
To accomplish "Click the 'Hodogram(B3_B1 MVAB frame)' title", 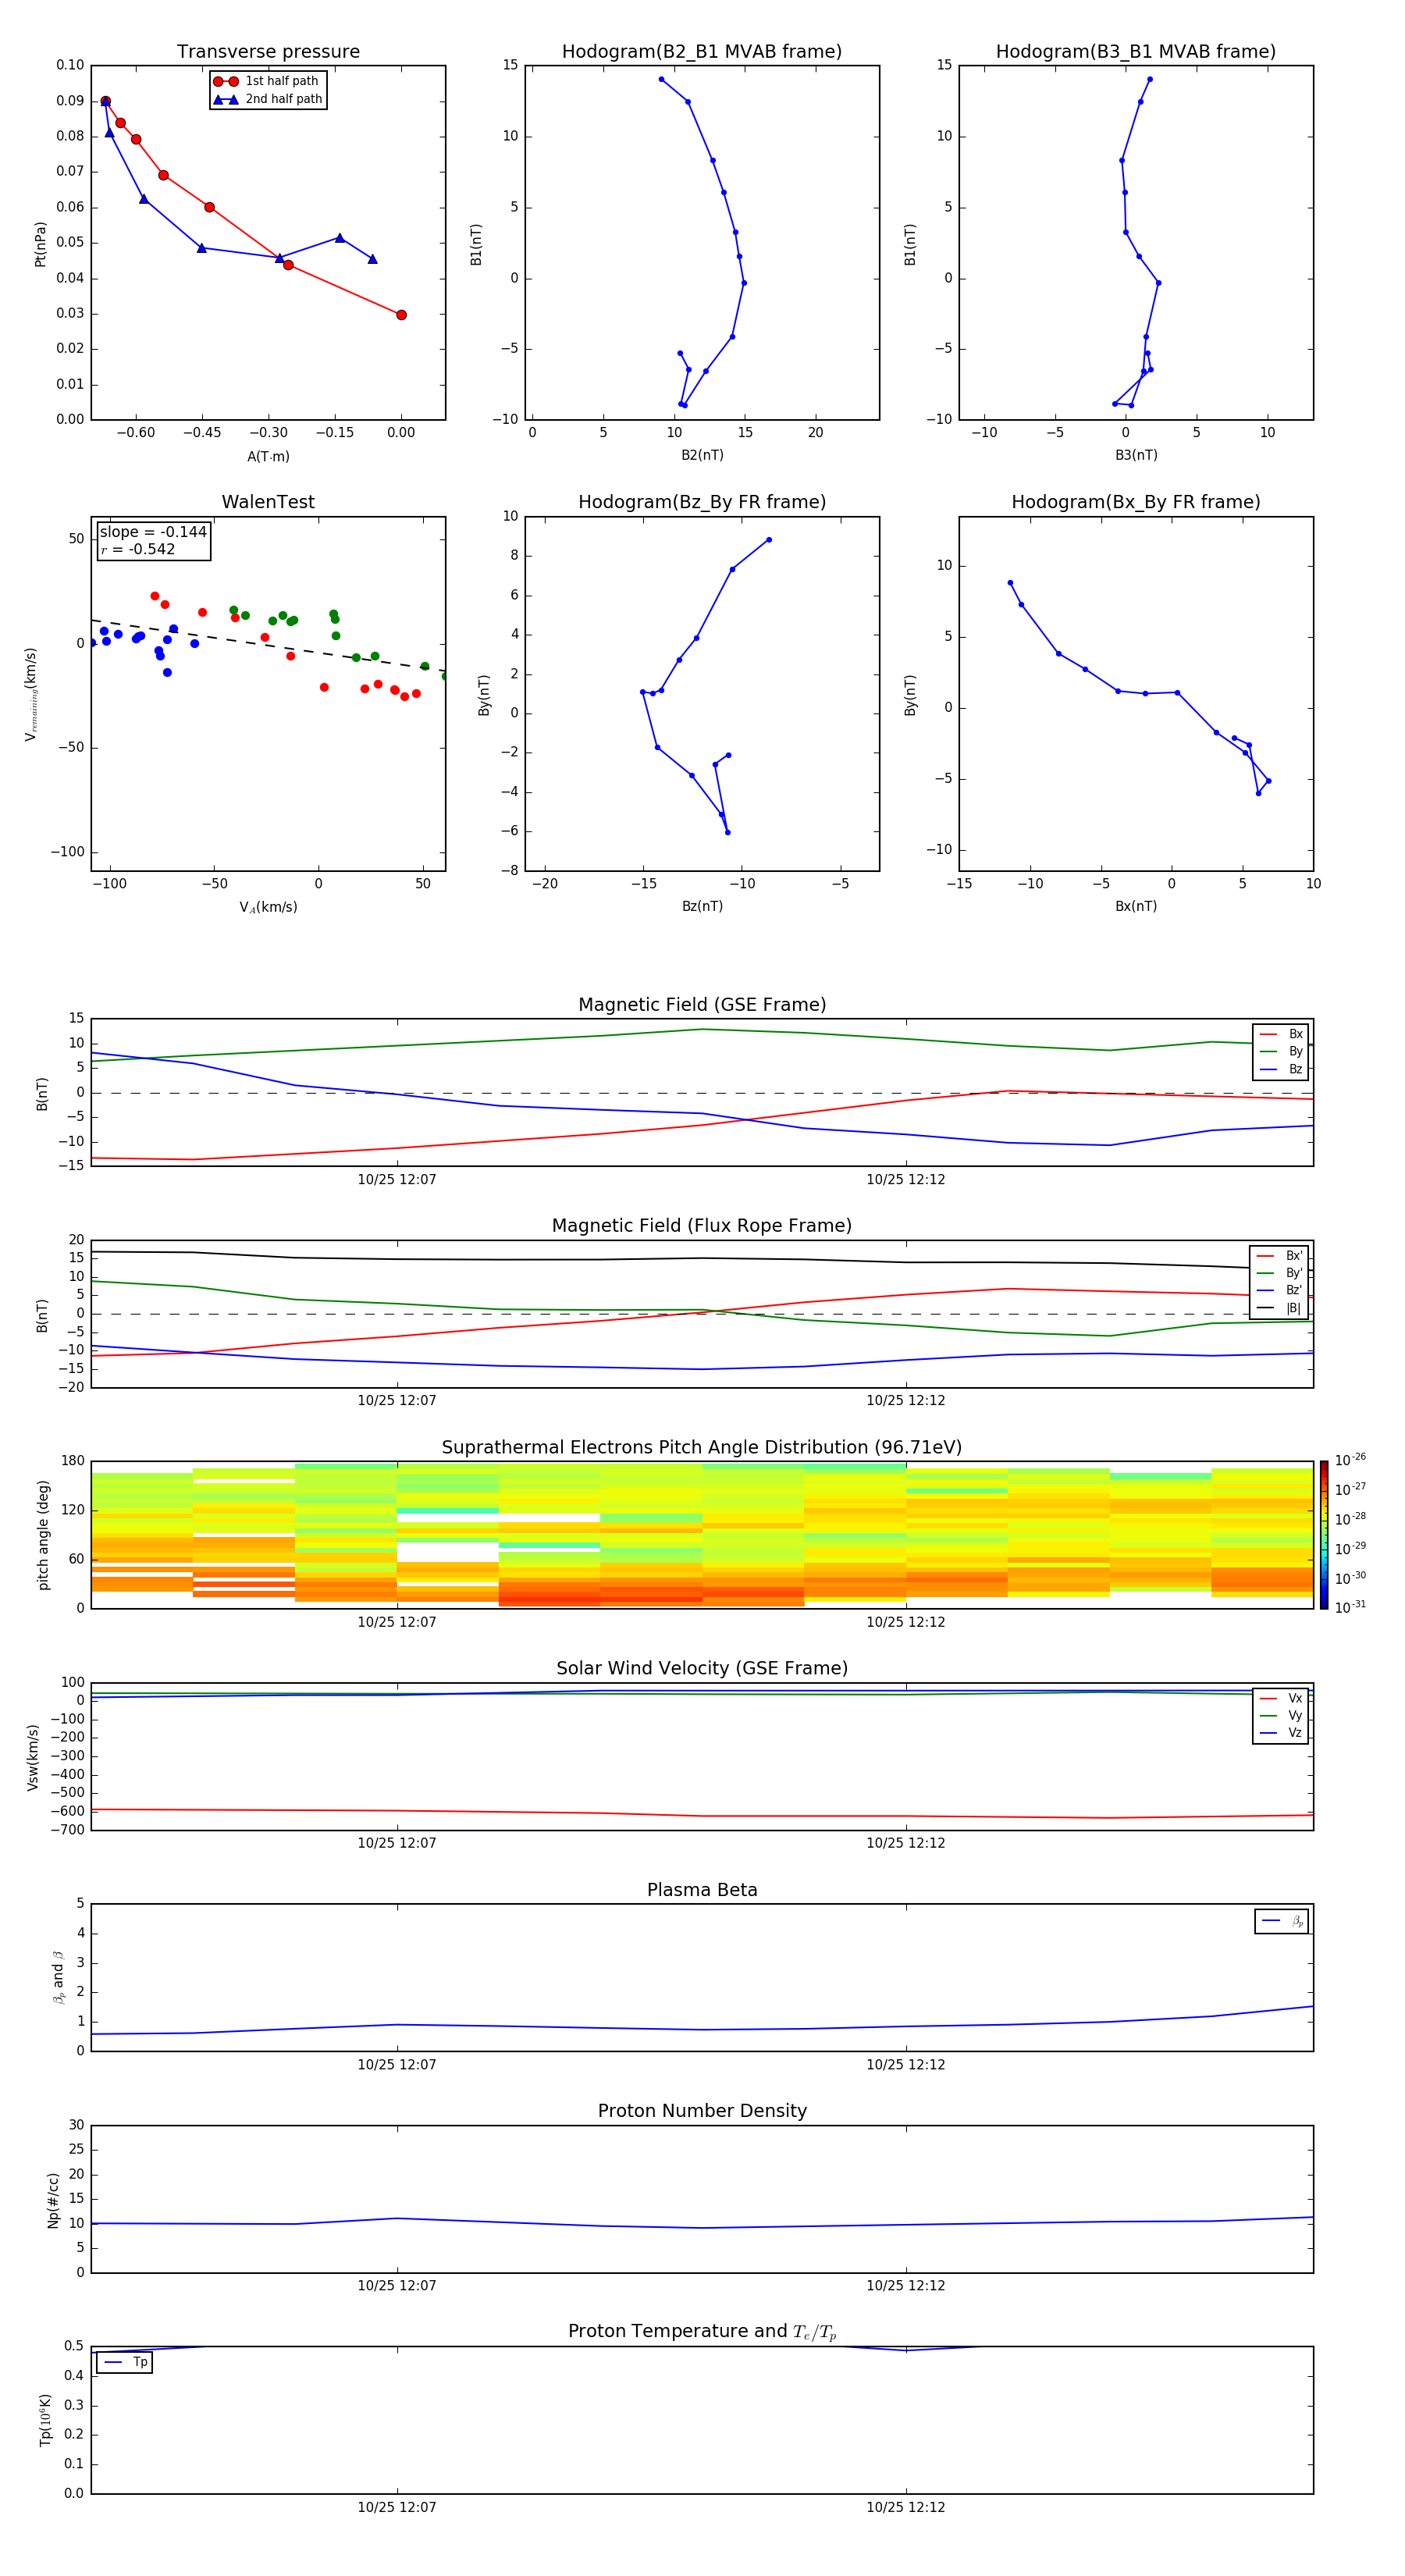I will click(1136, 52).
